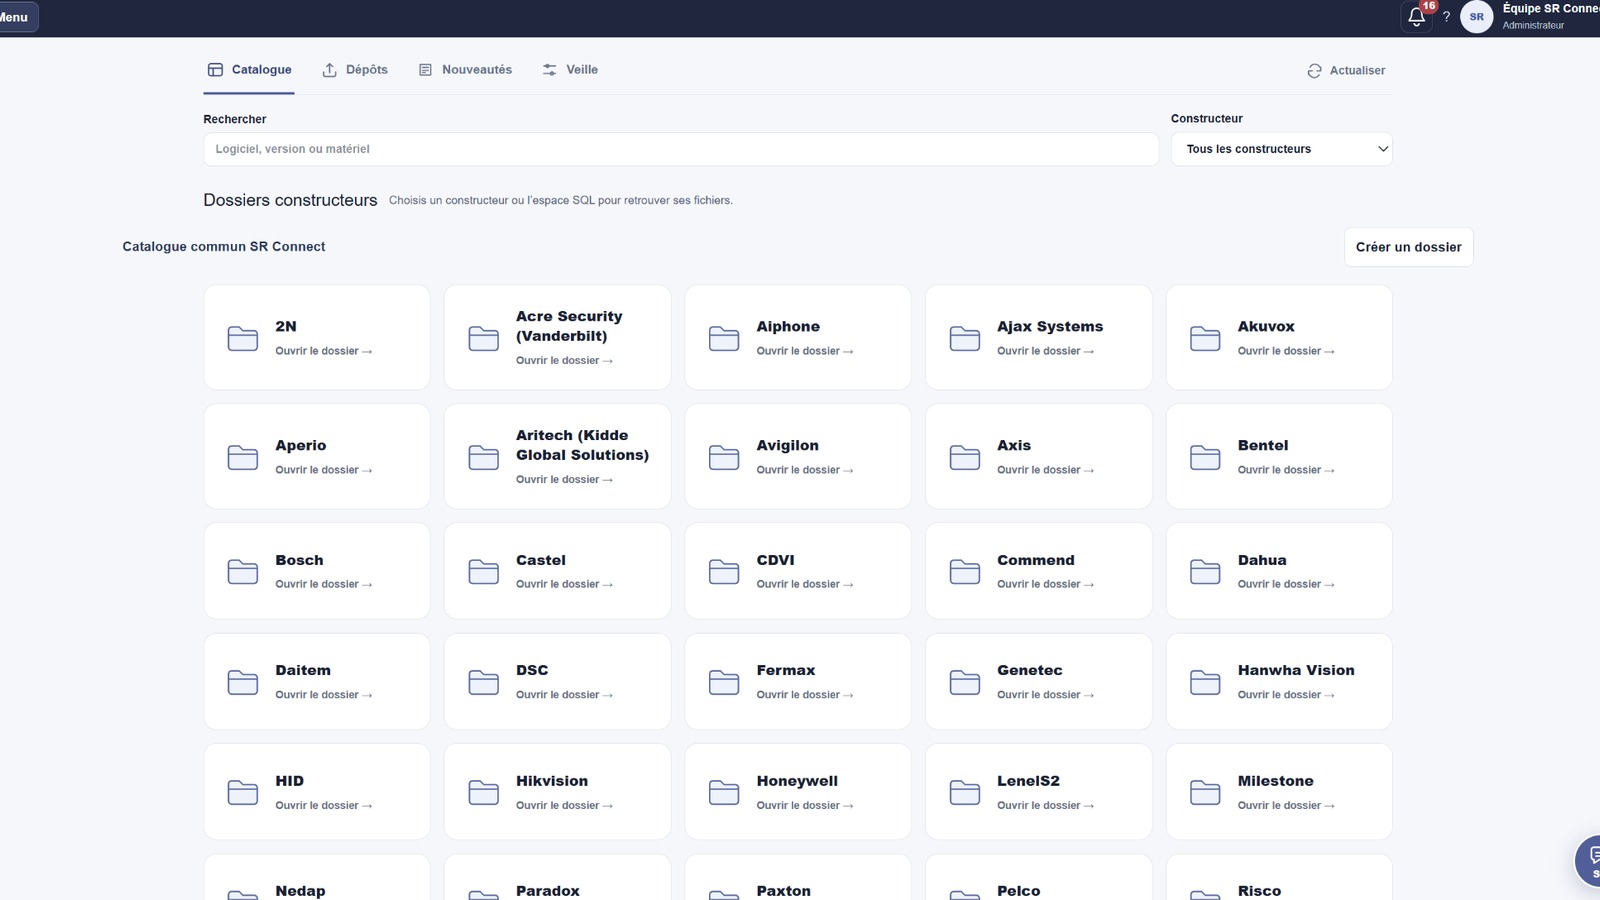Open the Milestone folder icon
1600x900 pixels.
1205,793
